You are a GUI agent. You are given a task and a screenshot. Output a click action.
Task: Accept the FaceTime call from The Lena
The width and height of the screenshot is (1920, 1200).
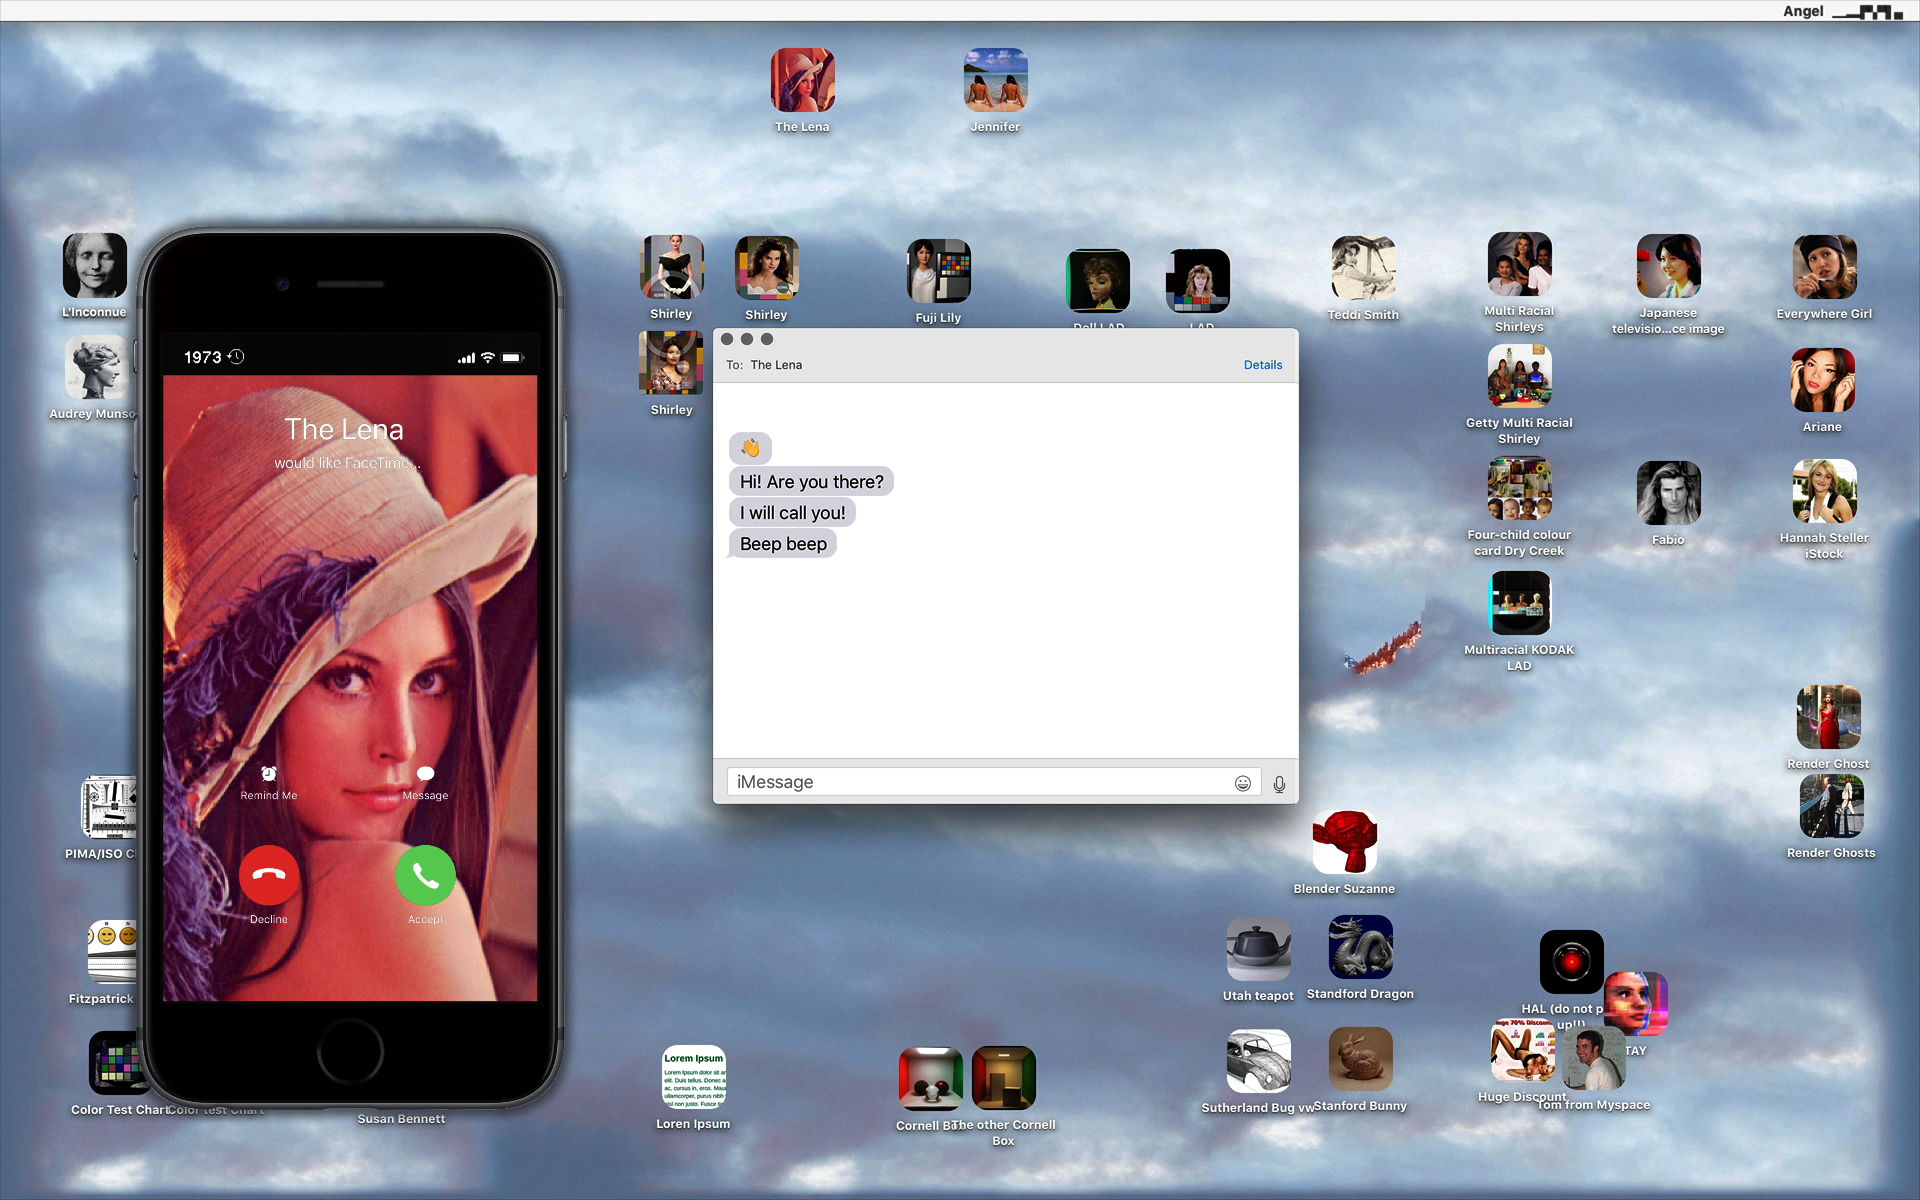(425, 875)
